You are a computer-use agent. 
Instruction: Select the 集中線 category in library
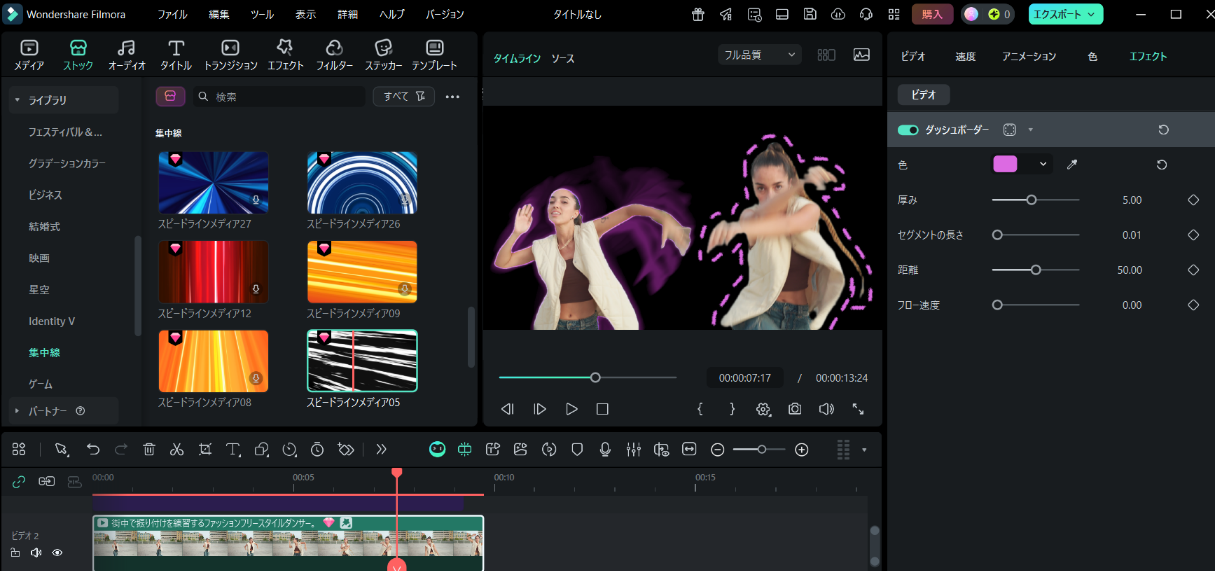(44, 352)
